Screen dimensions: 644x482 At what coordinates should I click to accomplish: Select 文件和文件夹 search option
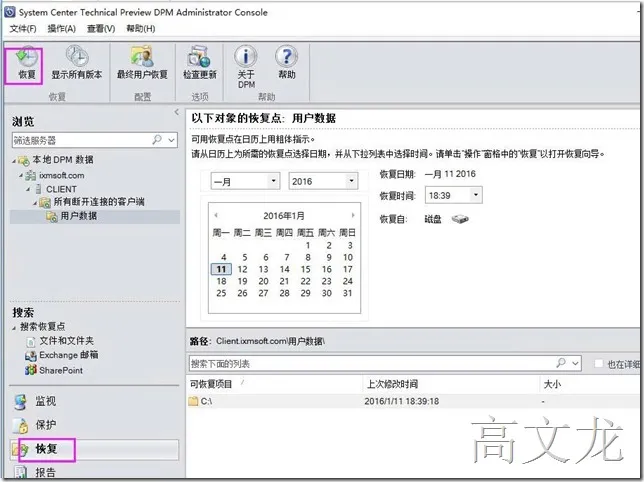[67, 341]
